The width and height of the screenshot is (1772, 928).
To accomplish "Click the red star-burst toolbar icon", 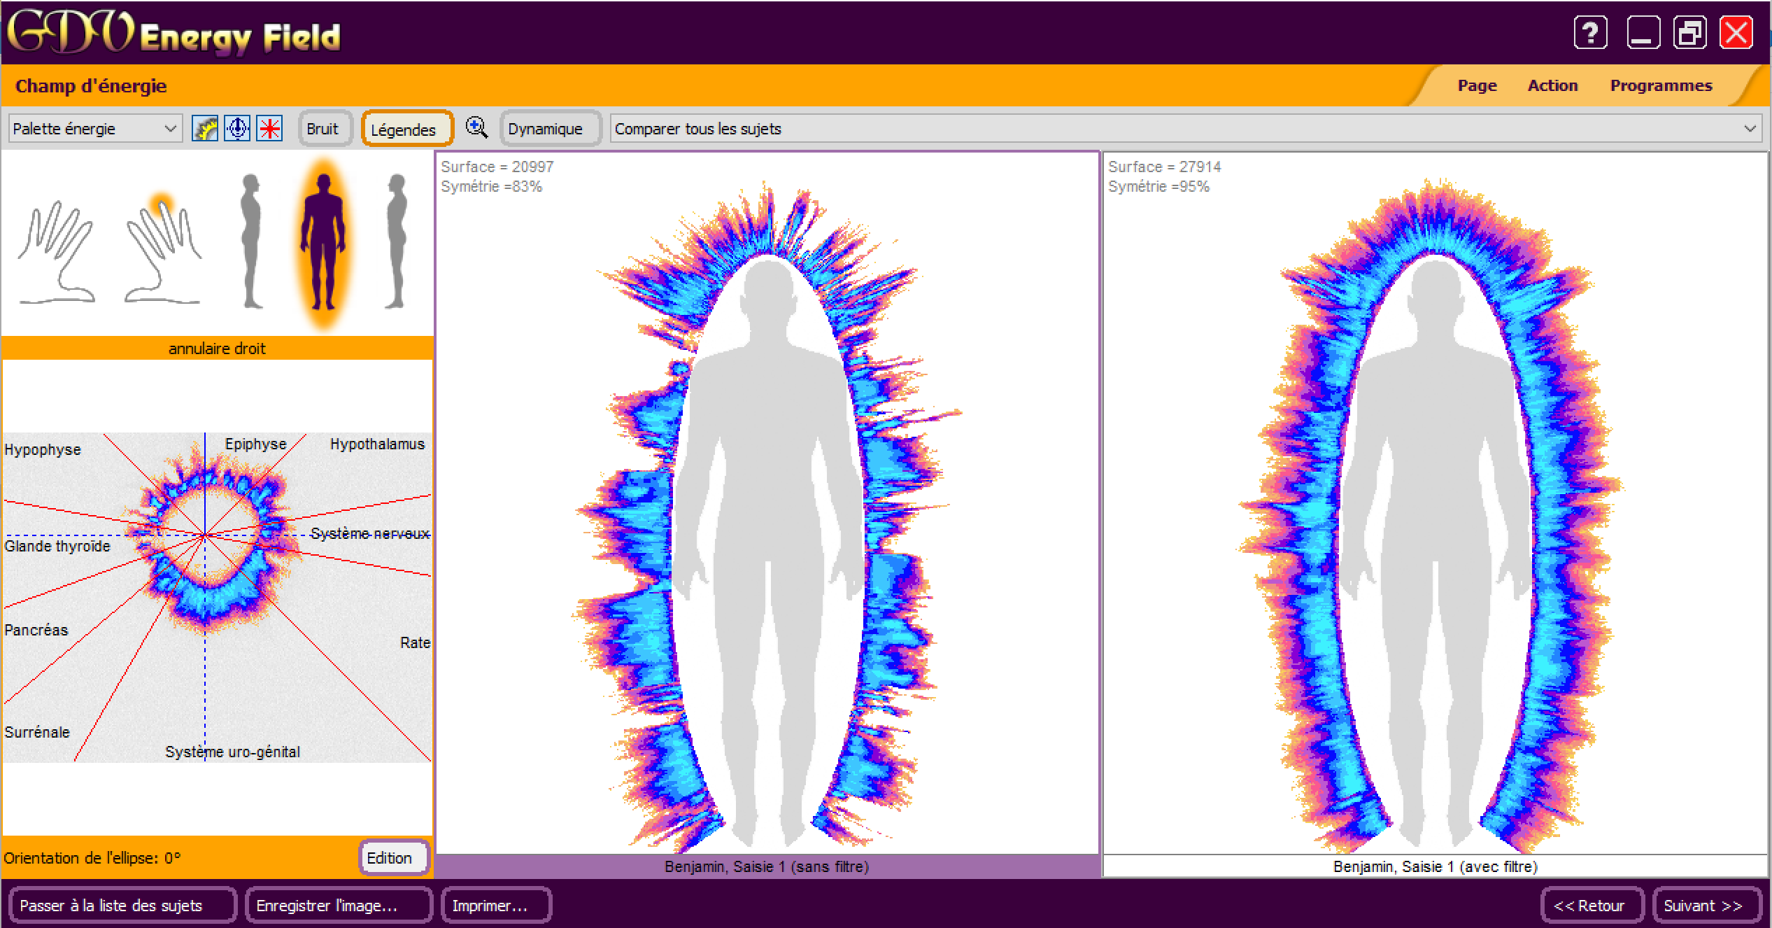I will (269, 129).
